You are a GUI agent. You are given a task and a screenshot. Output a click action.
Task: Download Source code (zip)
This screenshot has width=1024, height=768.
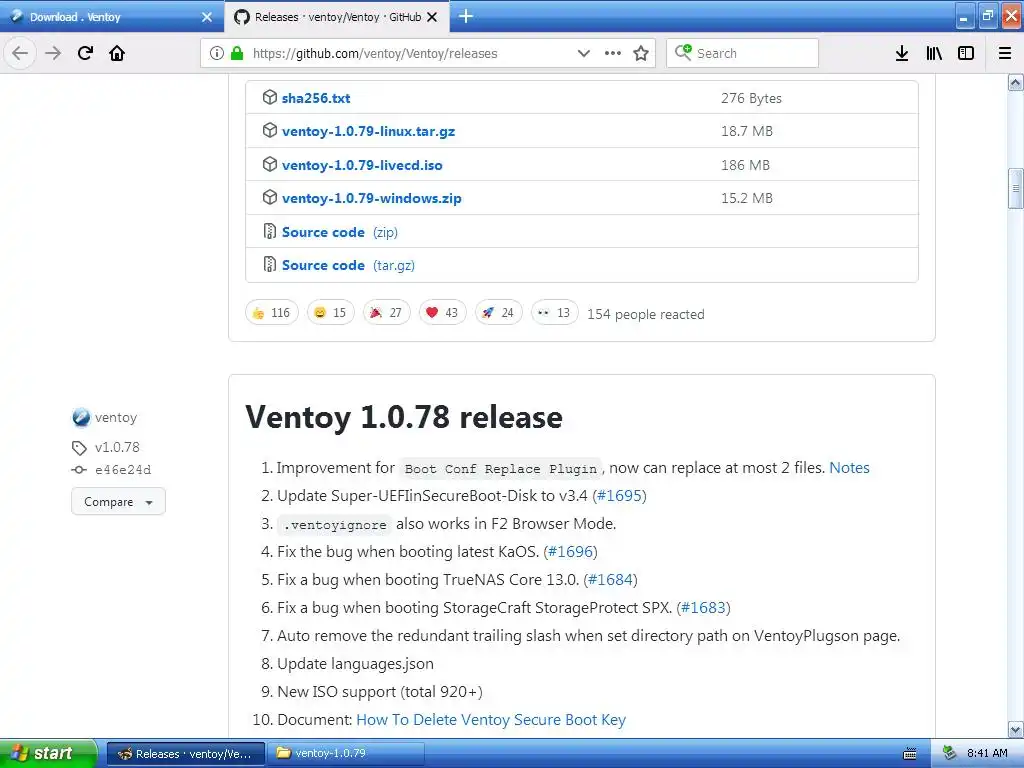340,232
